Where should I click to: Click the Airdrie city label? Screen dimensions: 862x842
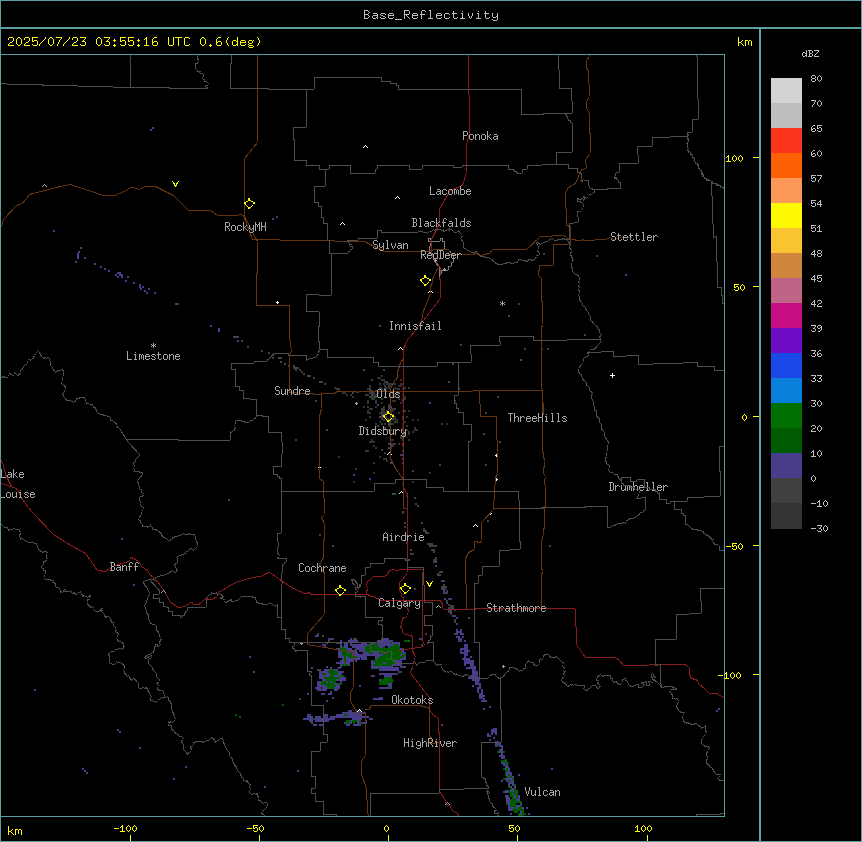click(404, 537)
